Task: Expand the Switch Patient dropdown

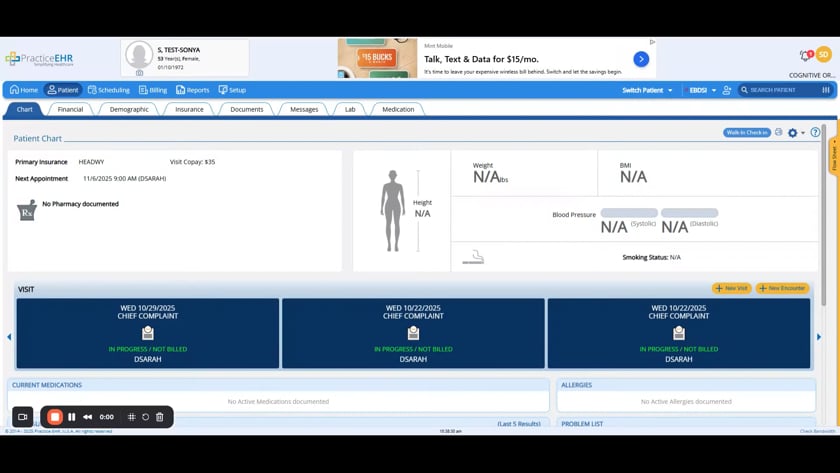Action: click(647, 90)
